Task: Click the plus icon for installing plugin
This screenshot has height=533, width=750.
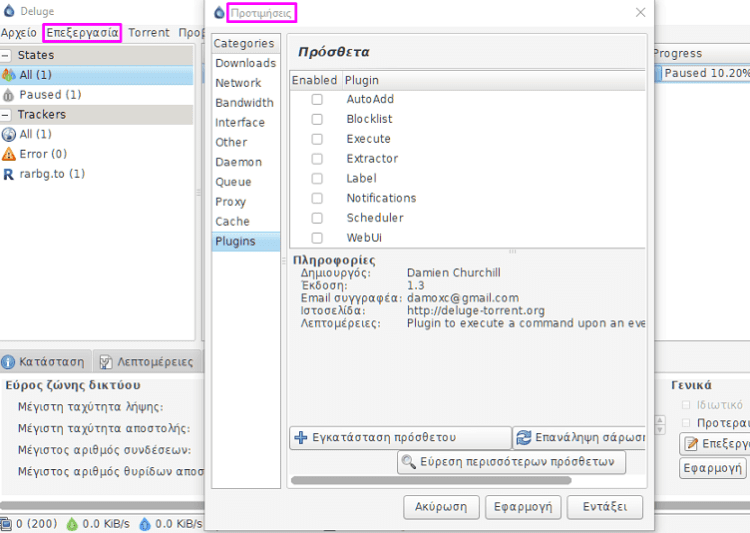Action: coord(300,437)
